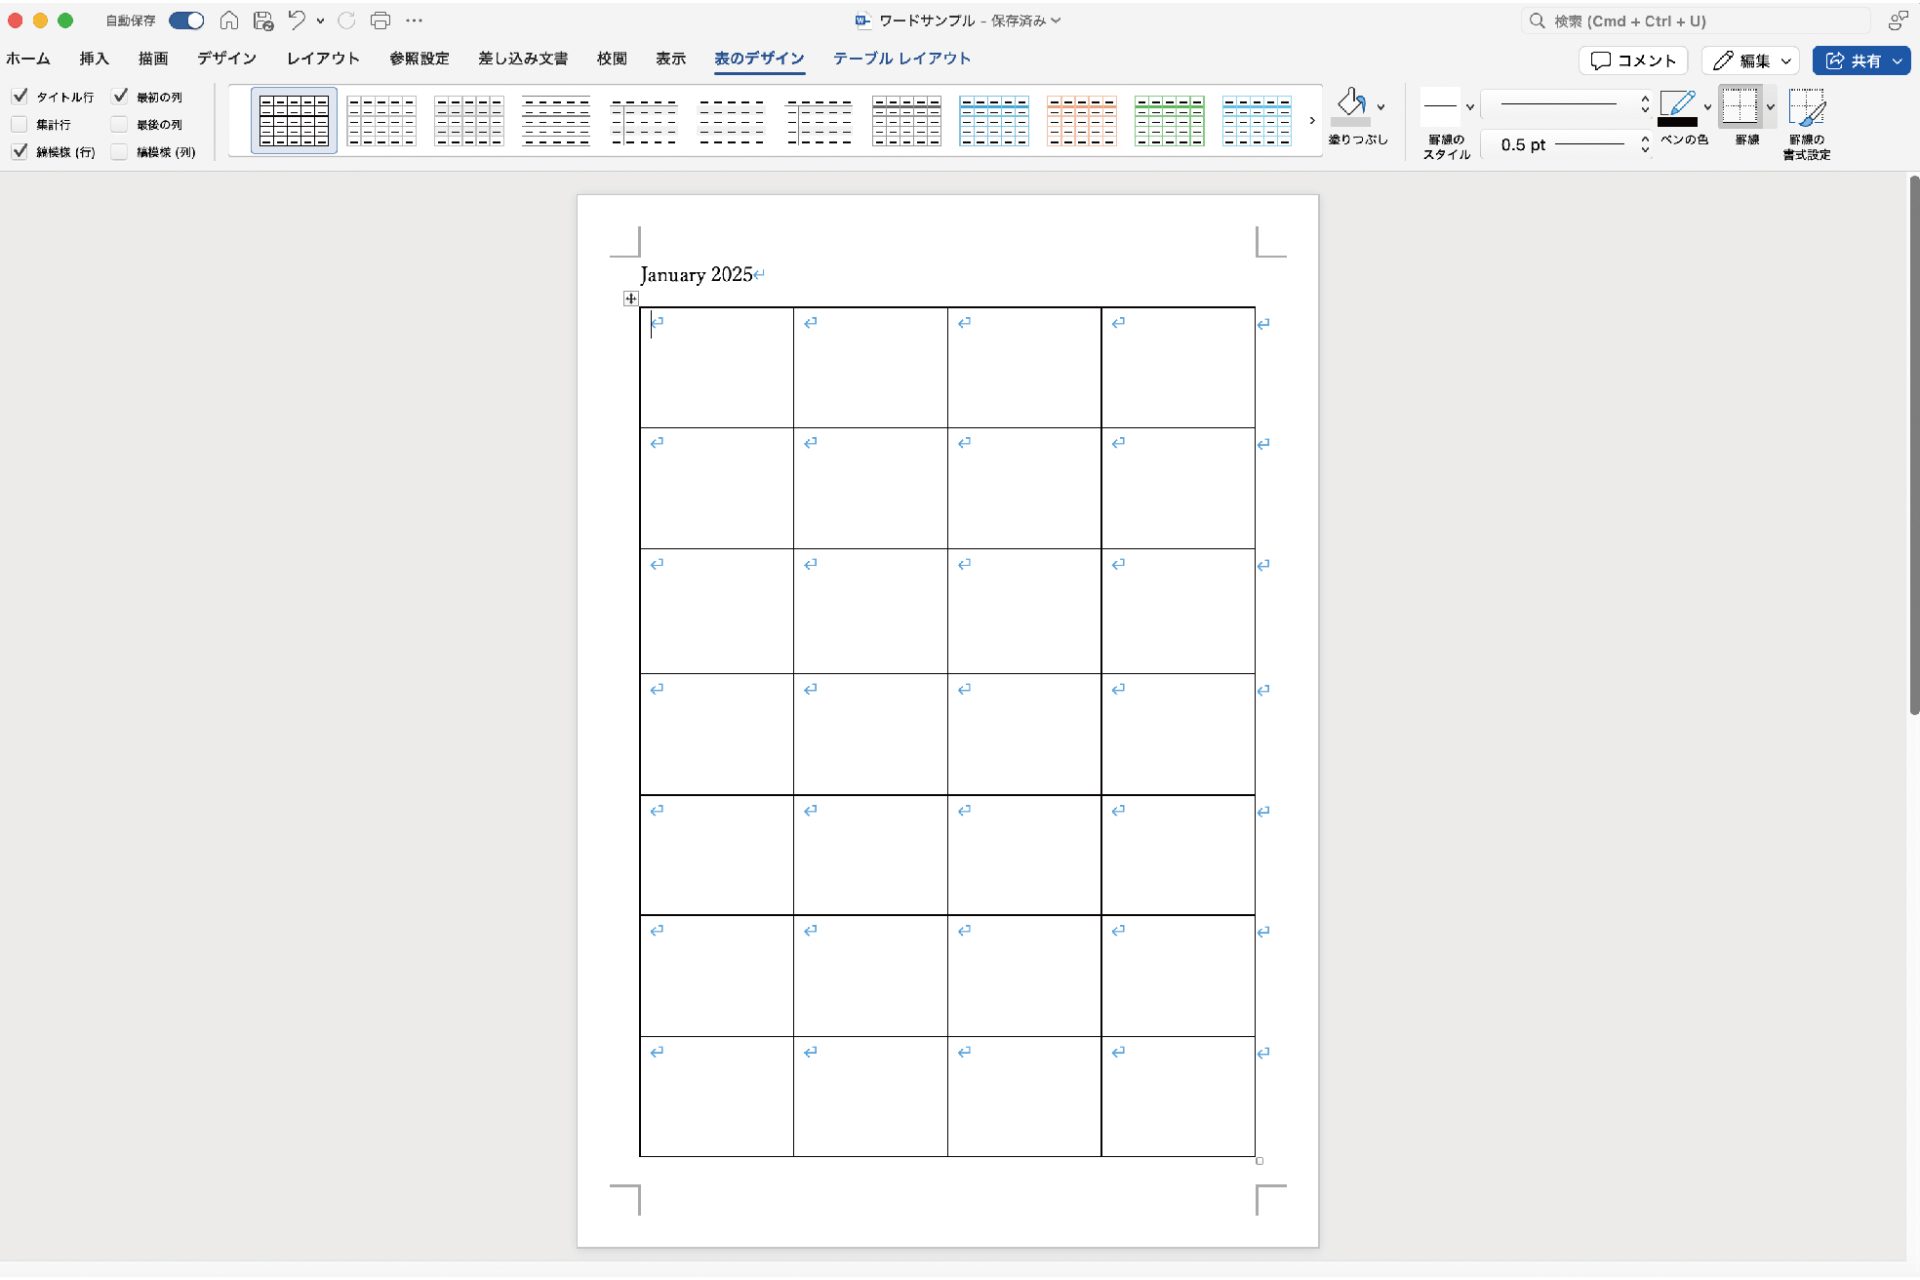Open the 編集 editing mode dropdown

click(x=1750, y=61)
